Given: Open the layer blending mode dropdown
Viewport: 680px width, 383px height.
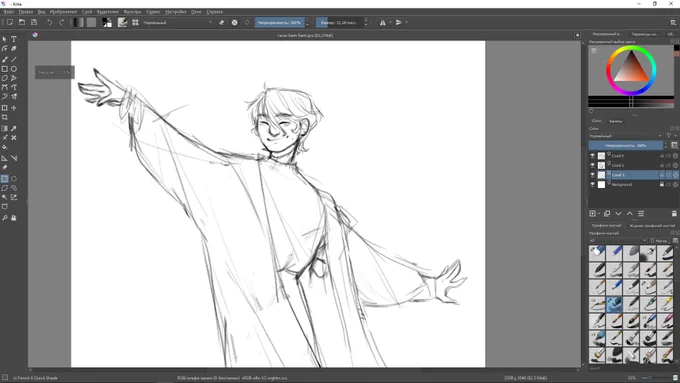Looking at the screenshot, I should point(626,136).
